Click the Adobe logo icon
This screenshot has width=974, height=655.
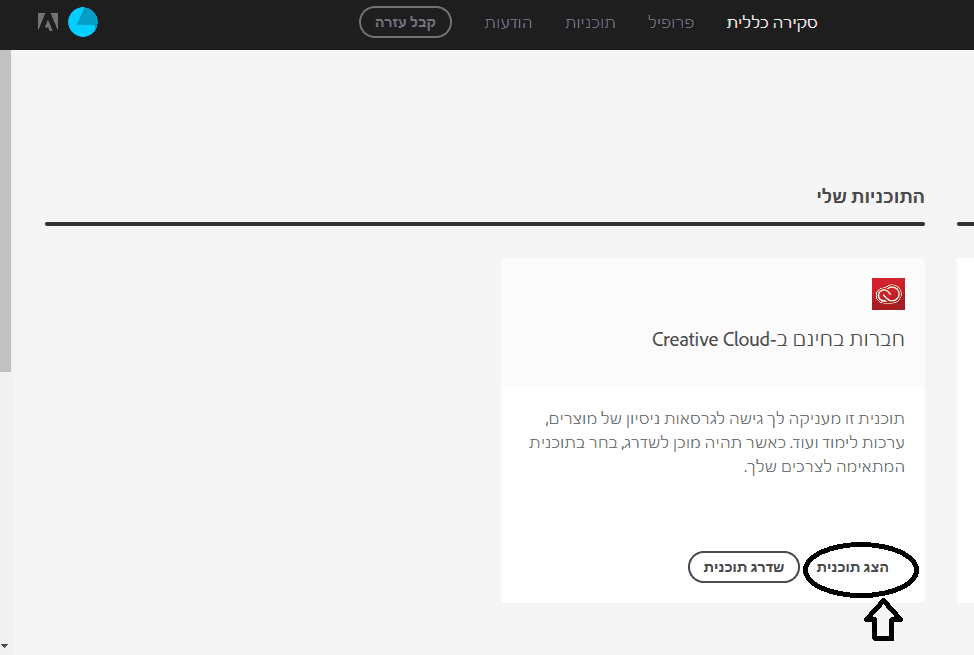[x=48, y=22]
